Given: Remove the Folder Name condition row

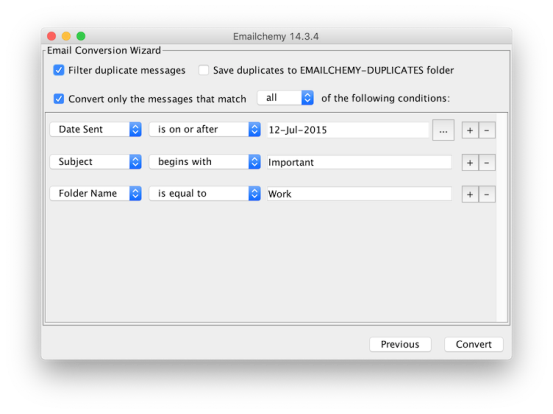Looking at the screenshot, I should [487, 195].
